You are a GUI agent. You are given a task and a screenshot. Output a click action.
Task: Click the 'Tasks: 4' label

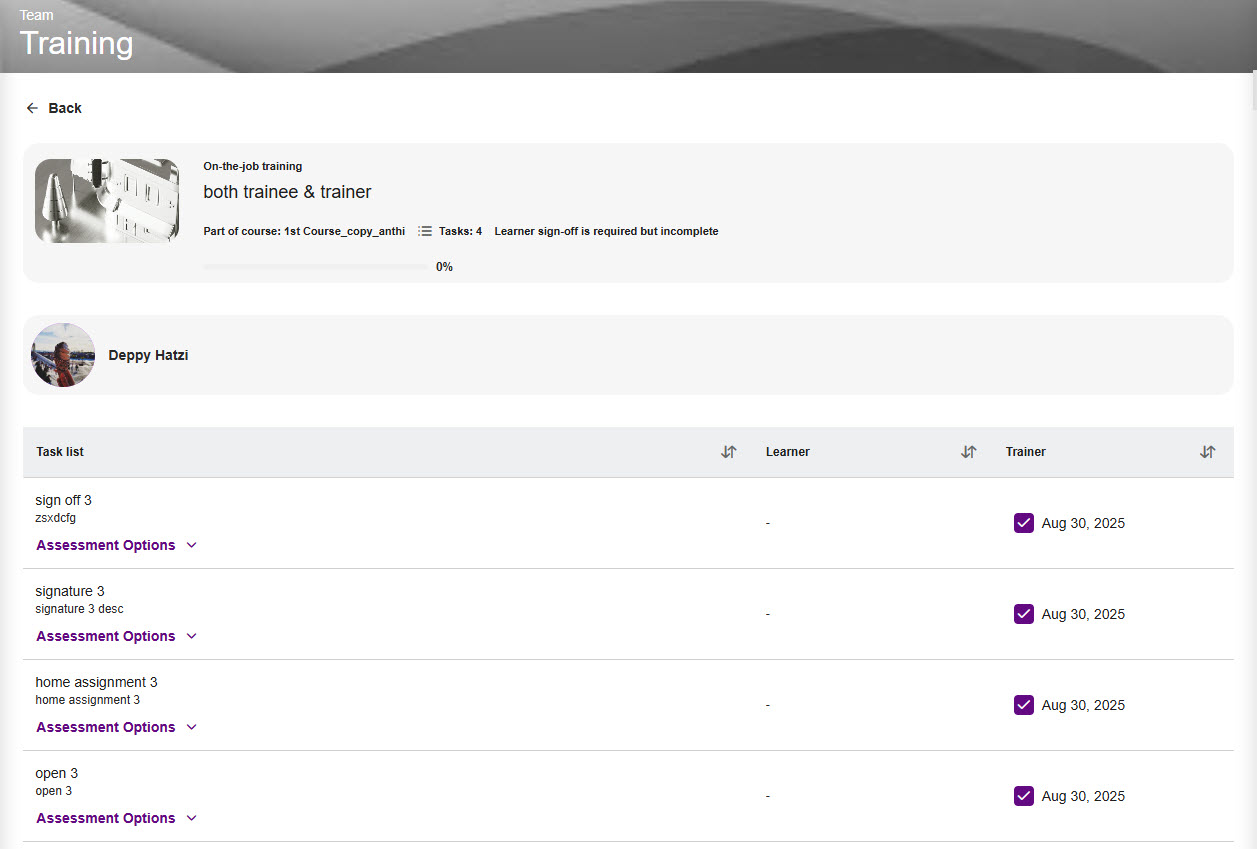pos(460,231)
